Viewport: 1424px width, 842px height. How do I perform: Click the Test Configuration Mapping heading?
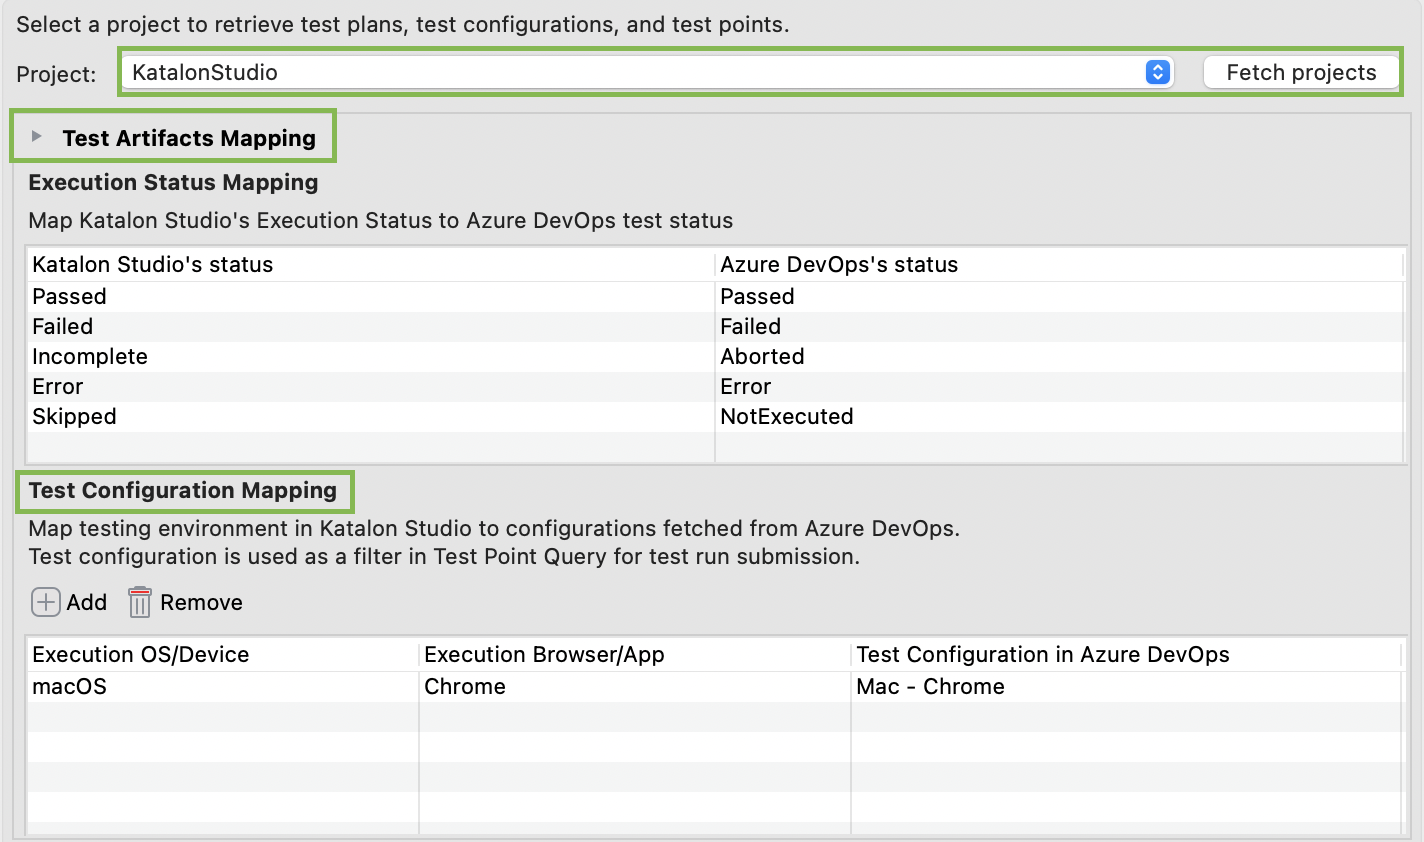point(183,491)
